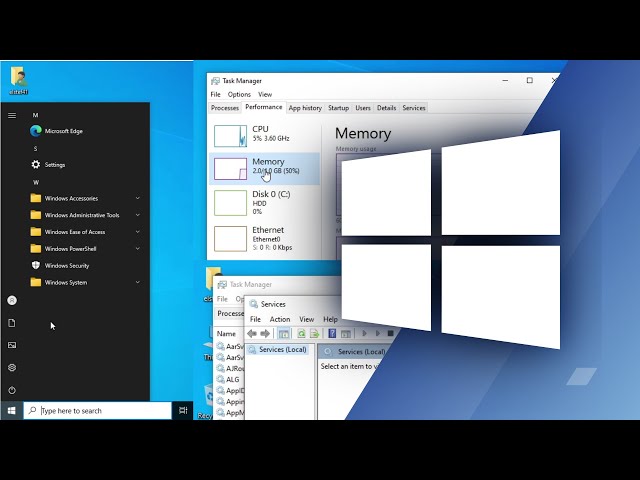Click the Start menu hamburger icon
The image size is (640, 480).
[12, 116]
